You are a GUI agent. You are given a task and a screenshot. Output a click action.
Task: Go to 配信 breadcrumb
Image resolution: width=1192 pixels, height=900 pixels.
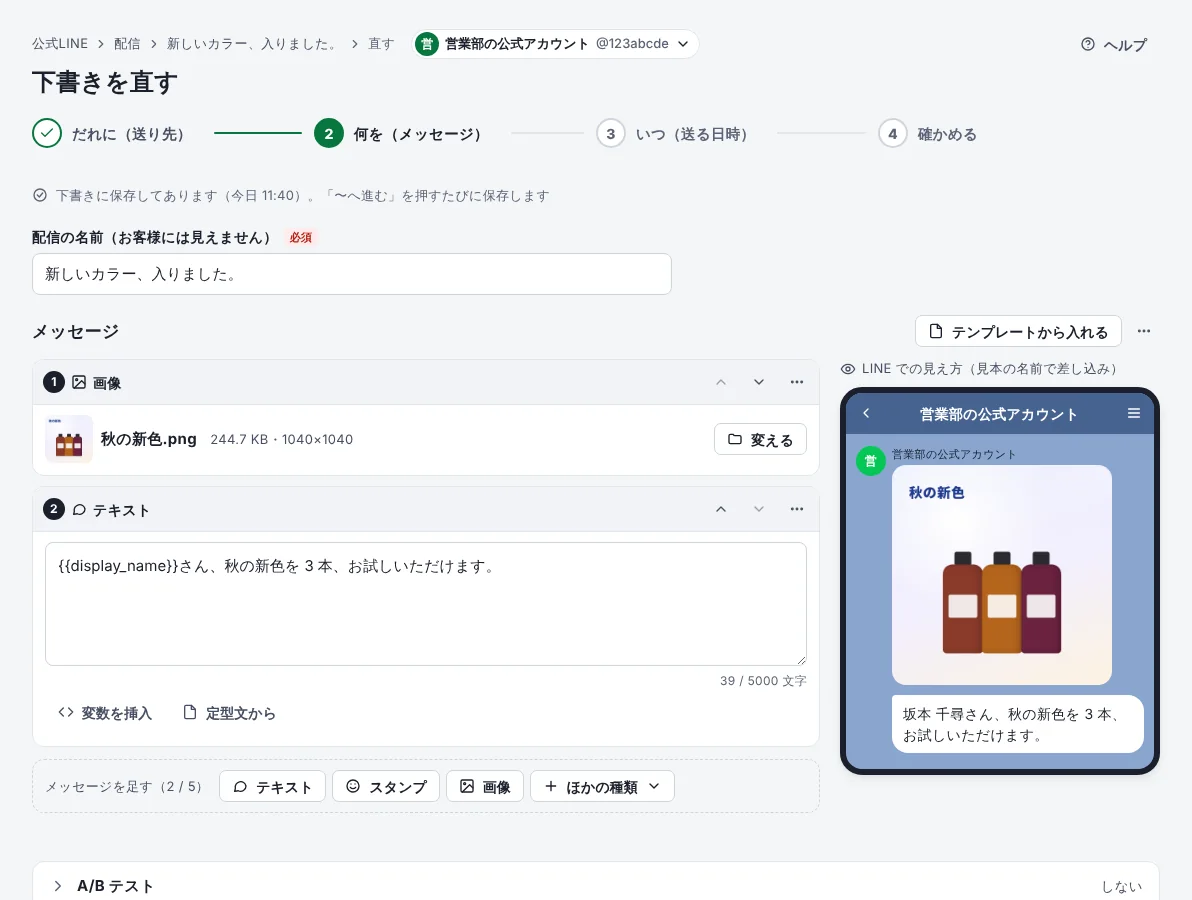(127, 44)
